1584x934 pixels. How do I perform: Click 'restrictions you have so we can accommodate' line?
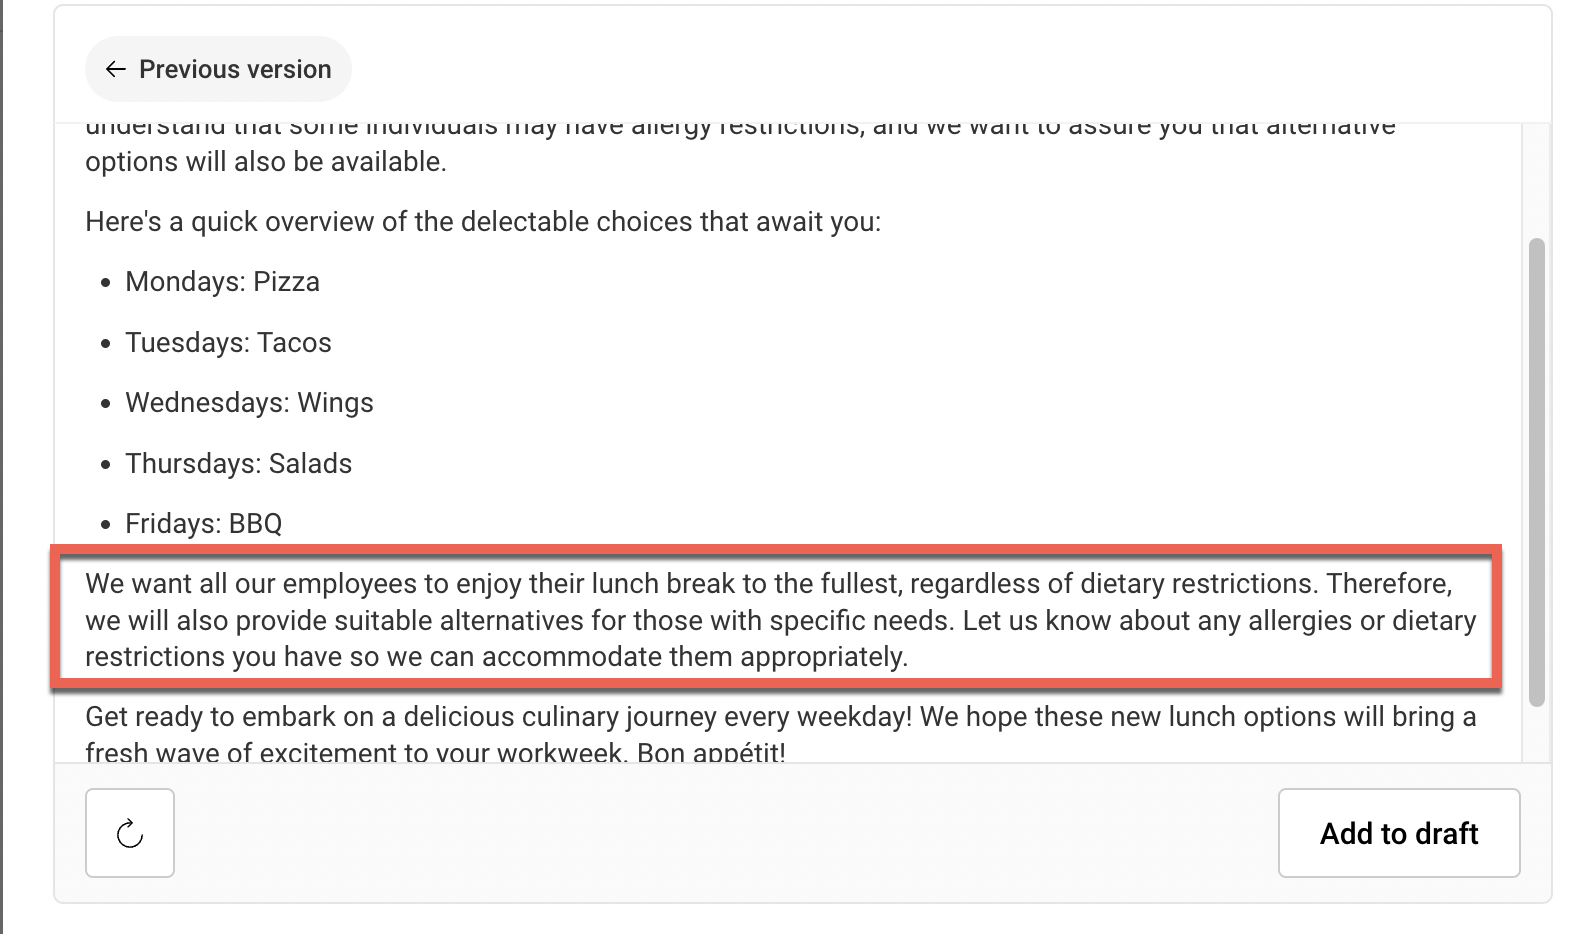pos(496,657)
